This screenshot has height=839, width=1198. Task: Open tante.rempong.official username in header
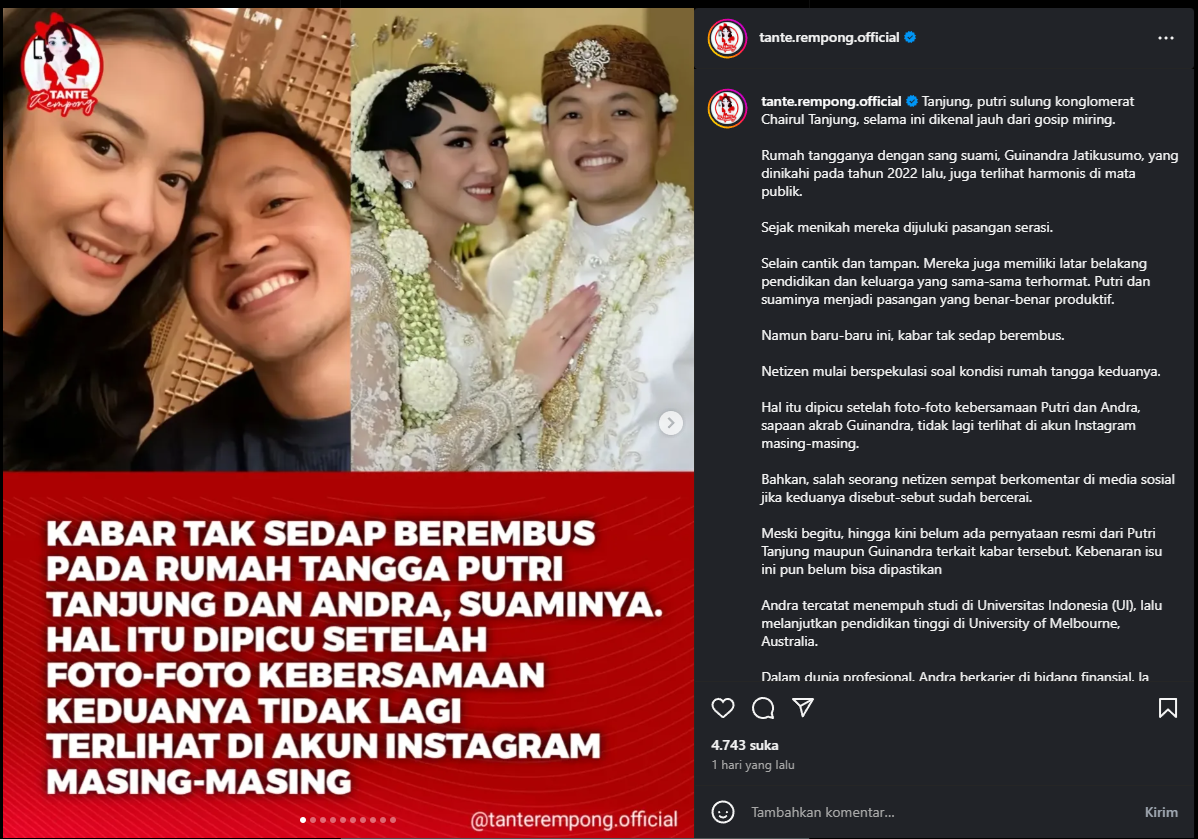tap(829, 37)
